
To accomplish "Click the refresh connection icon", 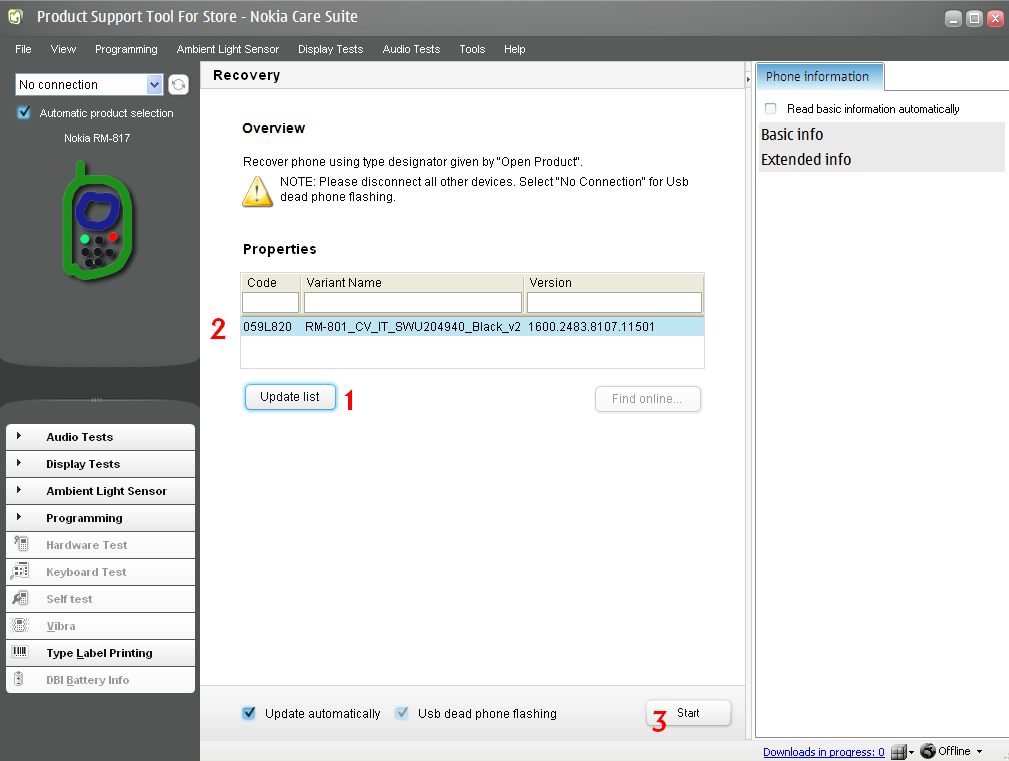I will 178,84.
